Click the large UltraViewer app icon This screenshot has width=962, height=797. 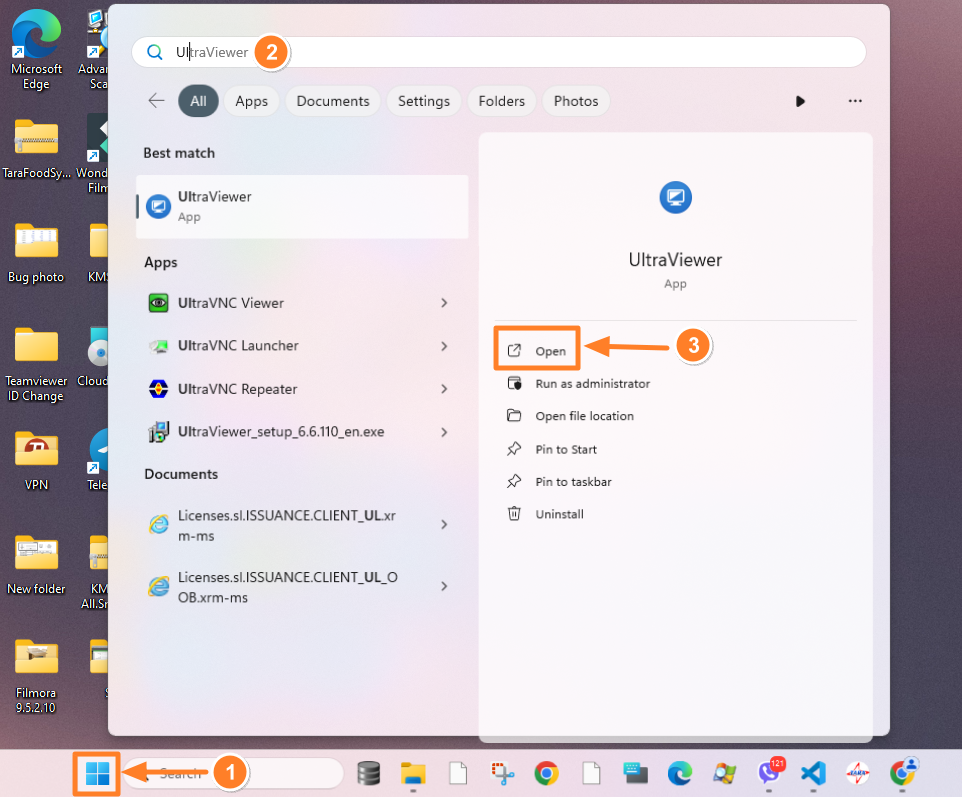(675, 198)
